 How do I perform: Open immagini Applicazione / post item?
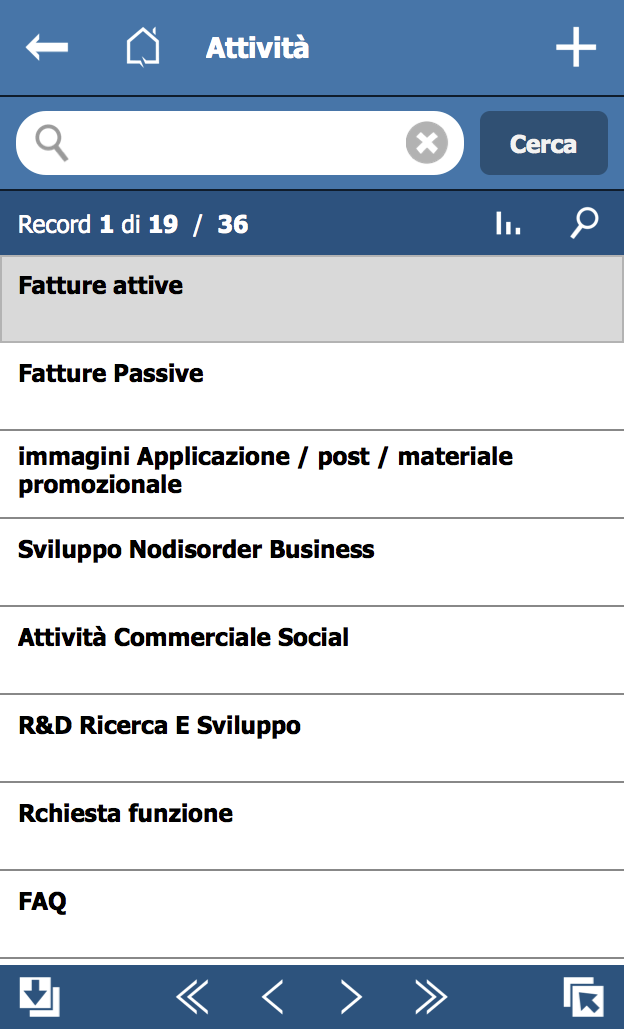[312, 474]
